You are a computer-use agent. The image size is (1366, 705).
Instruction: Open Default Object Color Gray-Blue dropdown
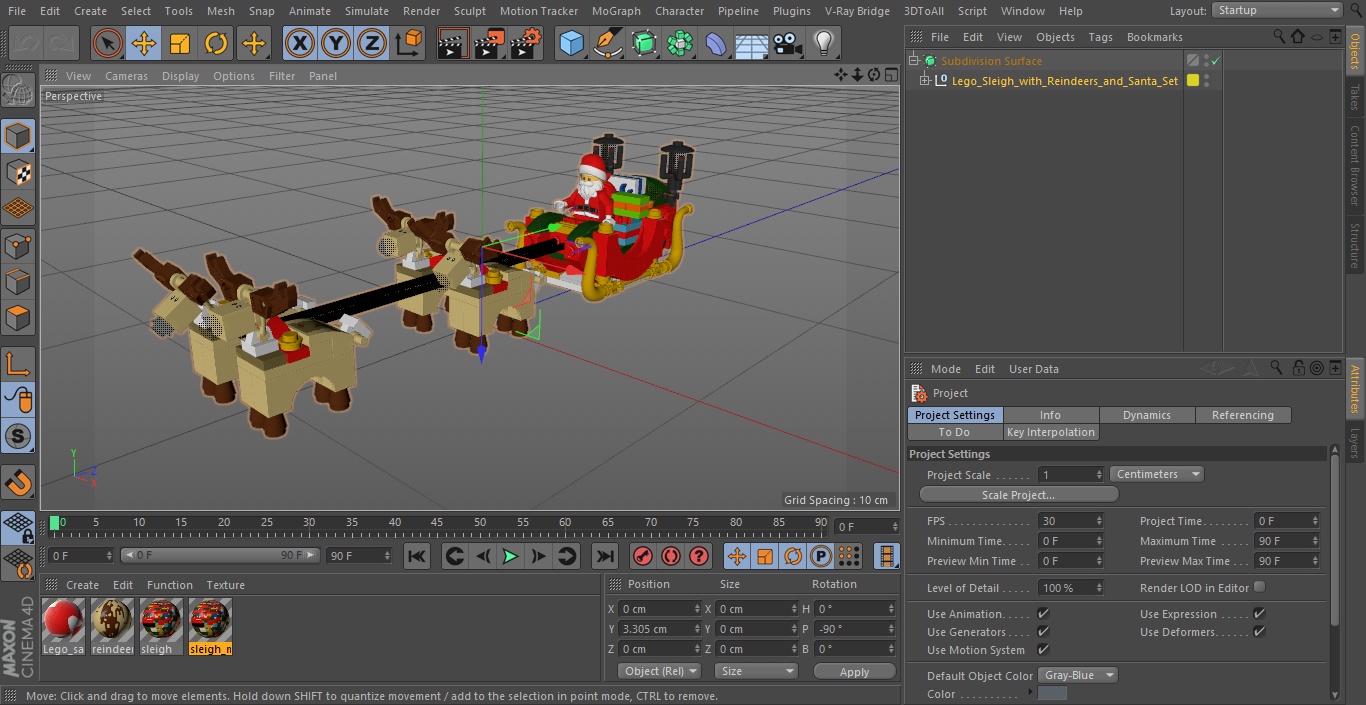click(x=1077, y=675)
